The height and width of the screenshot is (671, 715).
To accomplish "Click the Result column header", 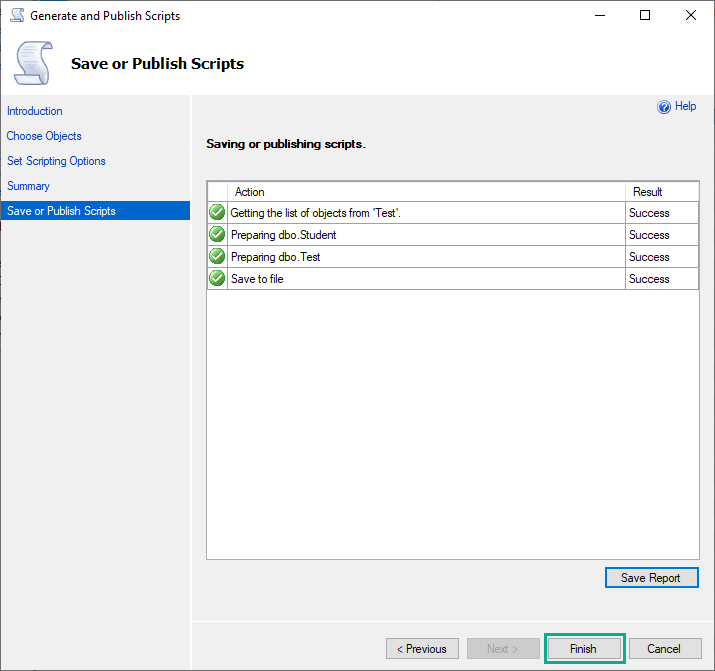I will (648, 192).
